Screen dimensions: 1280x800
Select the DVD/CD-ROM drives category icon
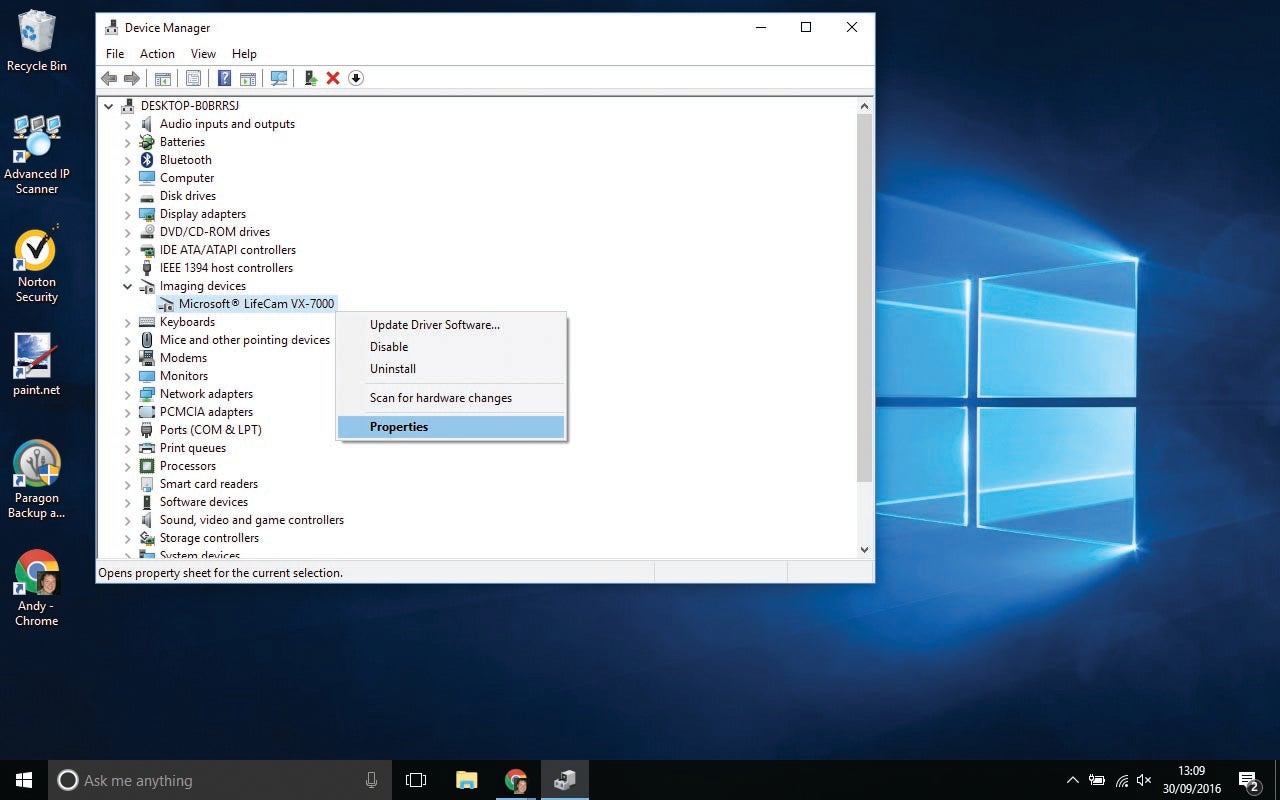pos(147,232)
